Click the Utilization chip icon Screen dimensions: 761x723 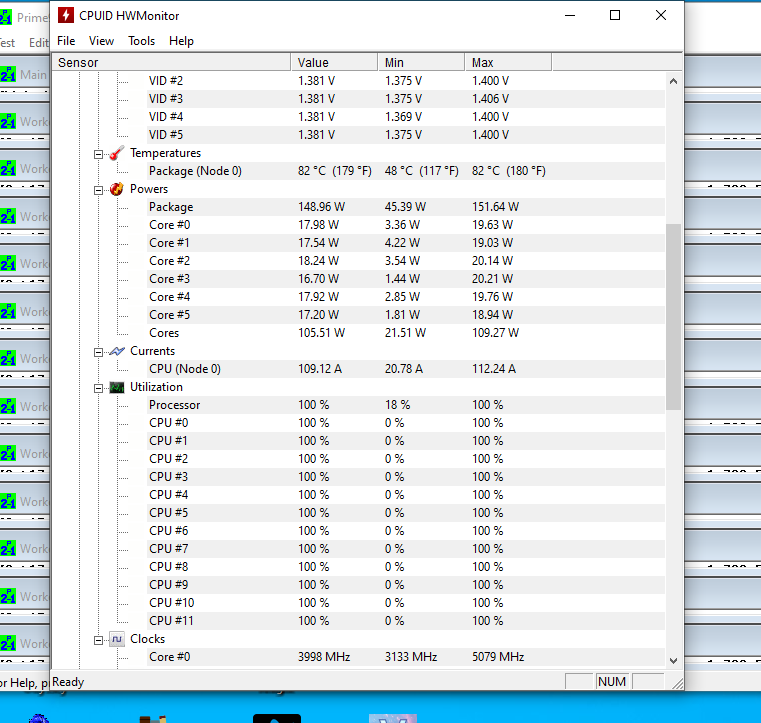(117, 387)
